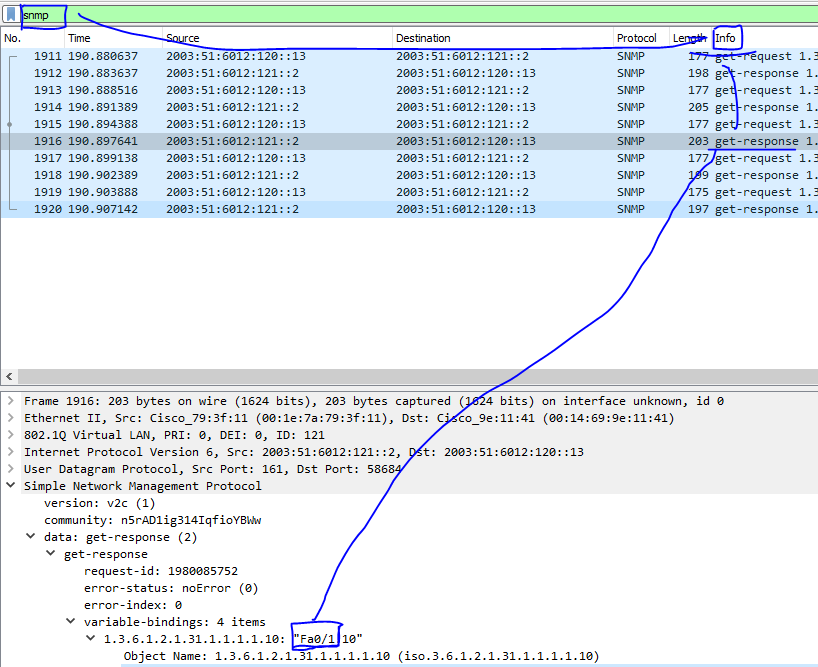
Task: Expand the Frame 1916 details
Action: point(10,401)
